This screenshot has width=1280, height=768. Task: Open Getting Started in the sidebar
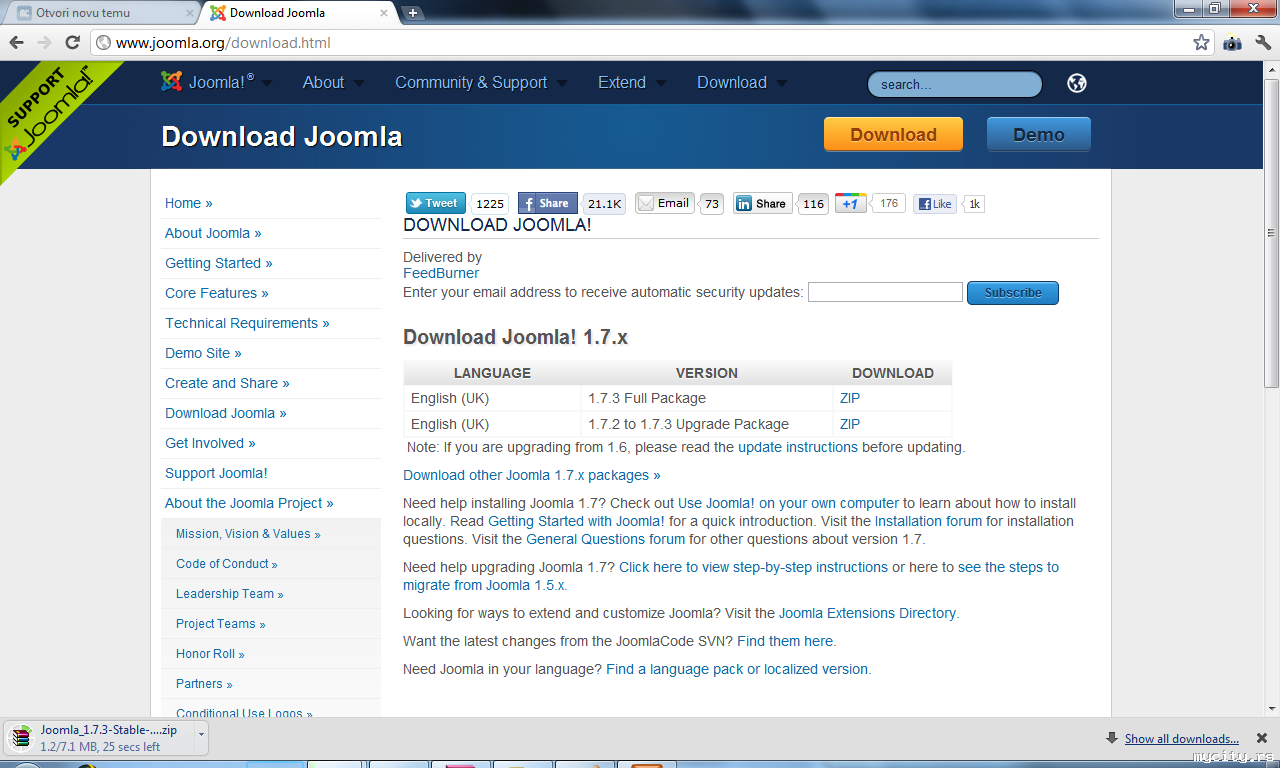219,263
